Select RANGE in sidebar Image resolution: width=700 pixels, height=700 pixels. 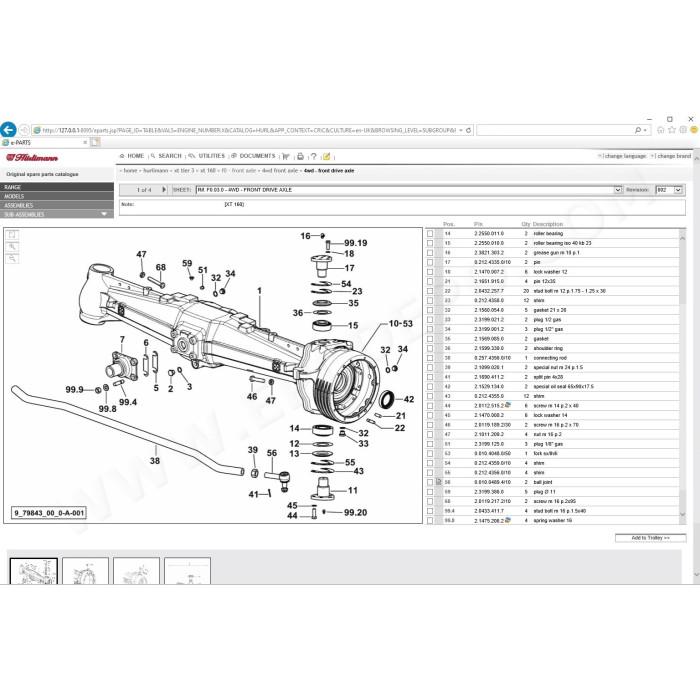click(x=57, y=187)
